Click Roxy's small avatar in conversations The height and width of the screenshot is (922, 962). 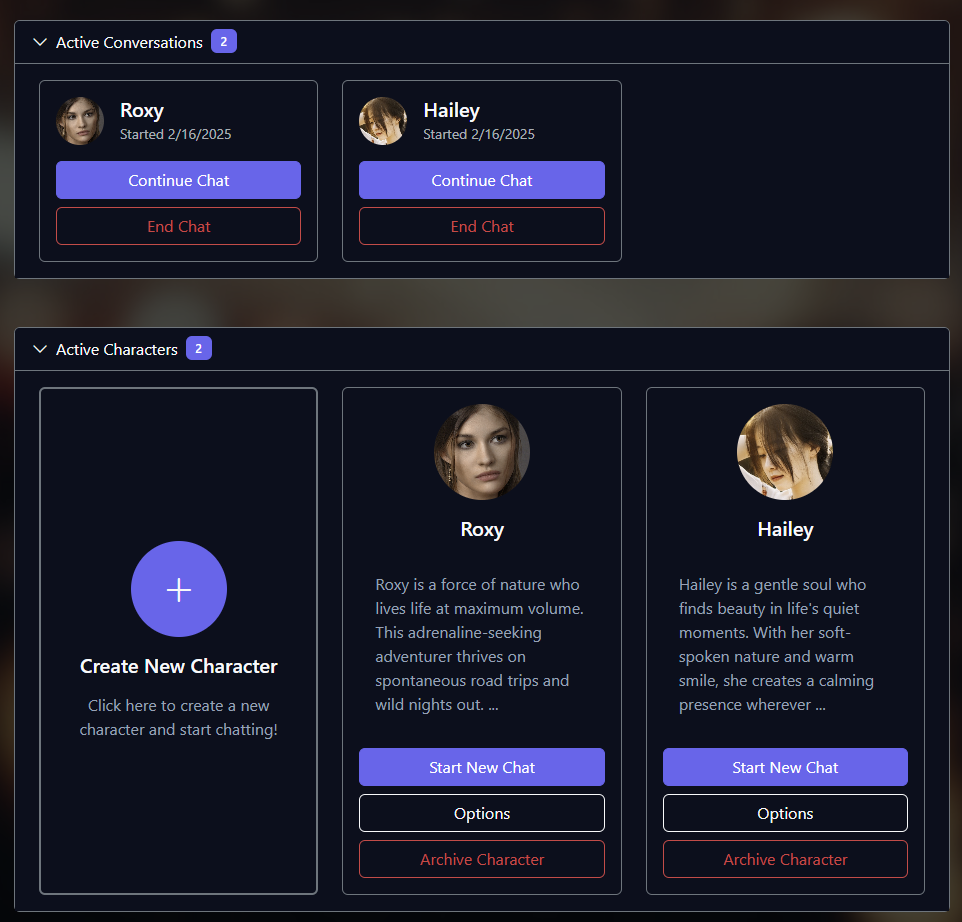pyautogui.click(x=80, y=121)
